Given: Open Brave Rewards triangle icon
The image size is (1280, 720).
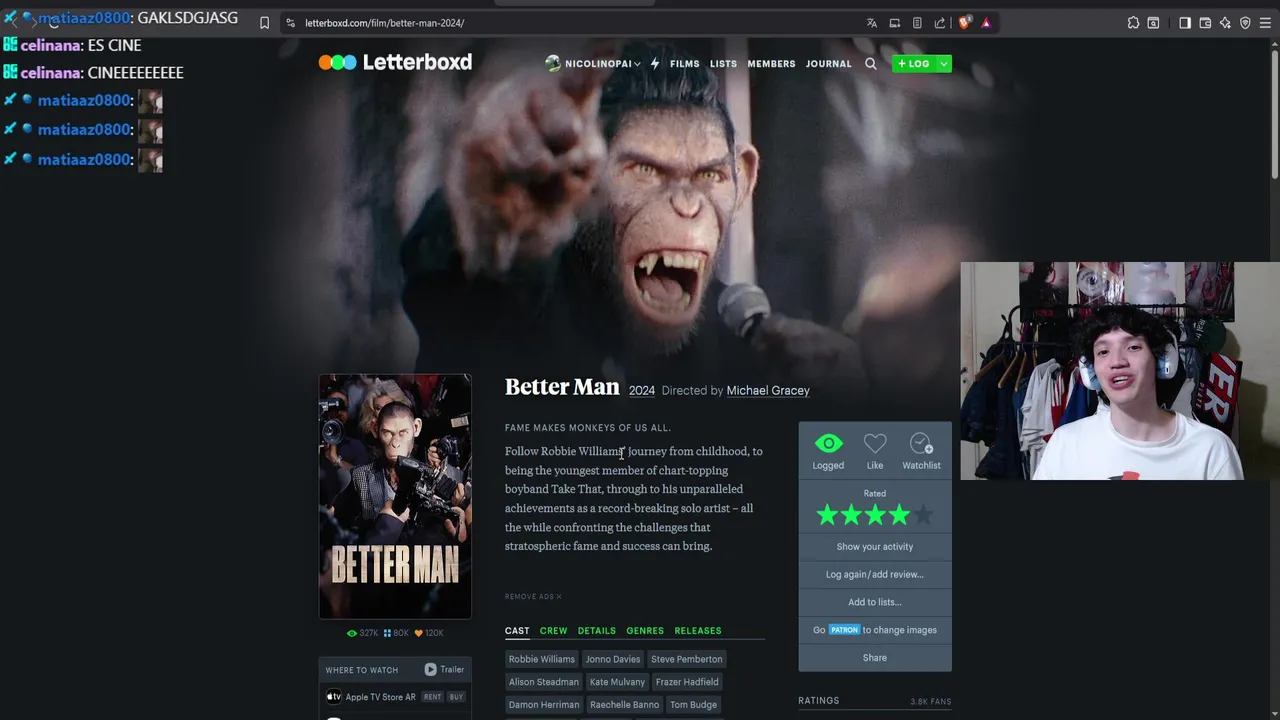Looking at the screenshot, I should (x=986, y=23).
